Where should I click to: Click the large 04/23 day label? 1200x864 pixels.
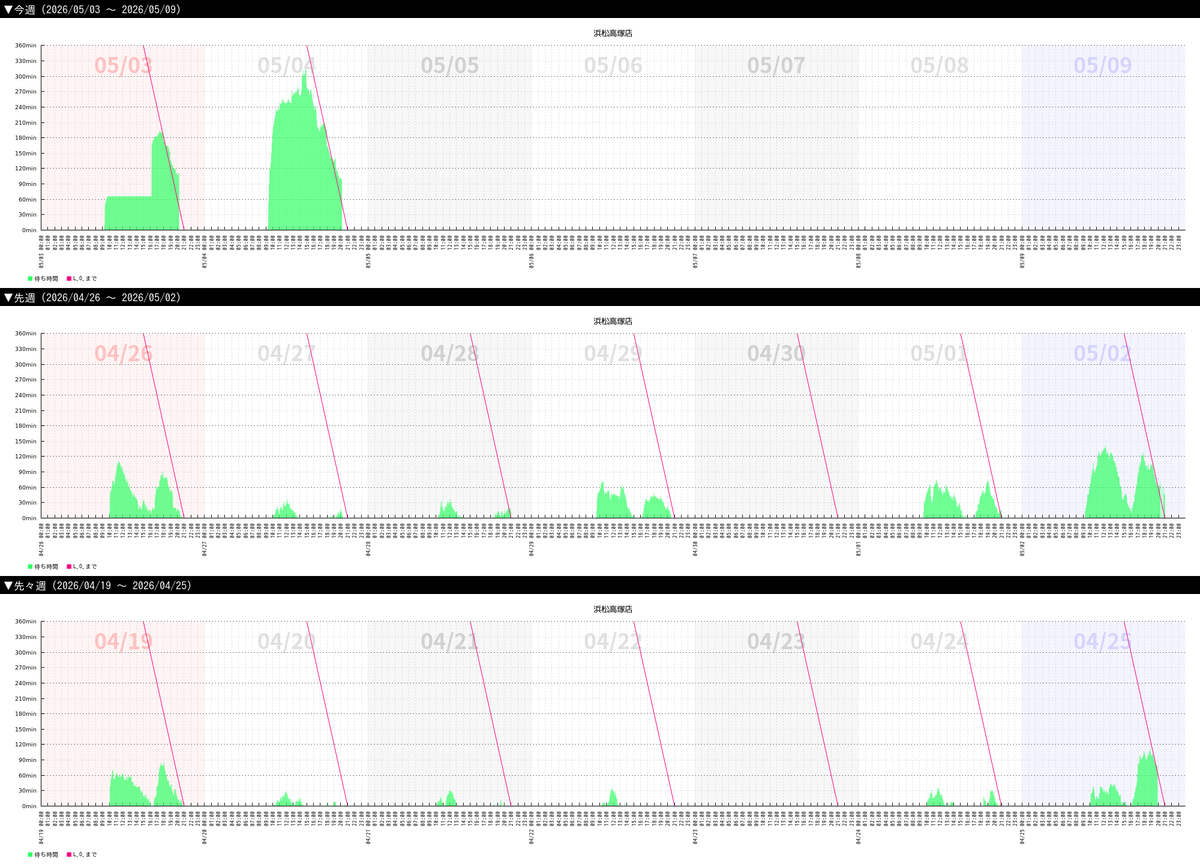(776, 642)
